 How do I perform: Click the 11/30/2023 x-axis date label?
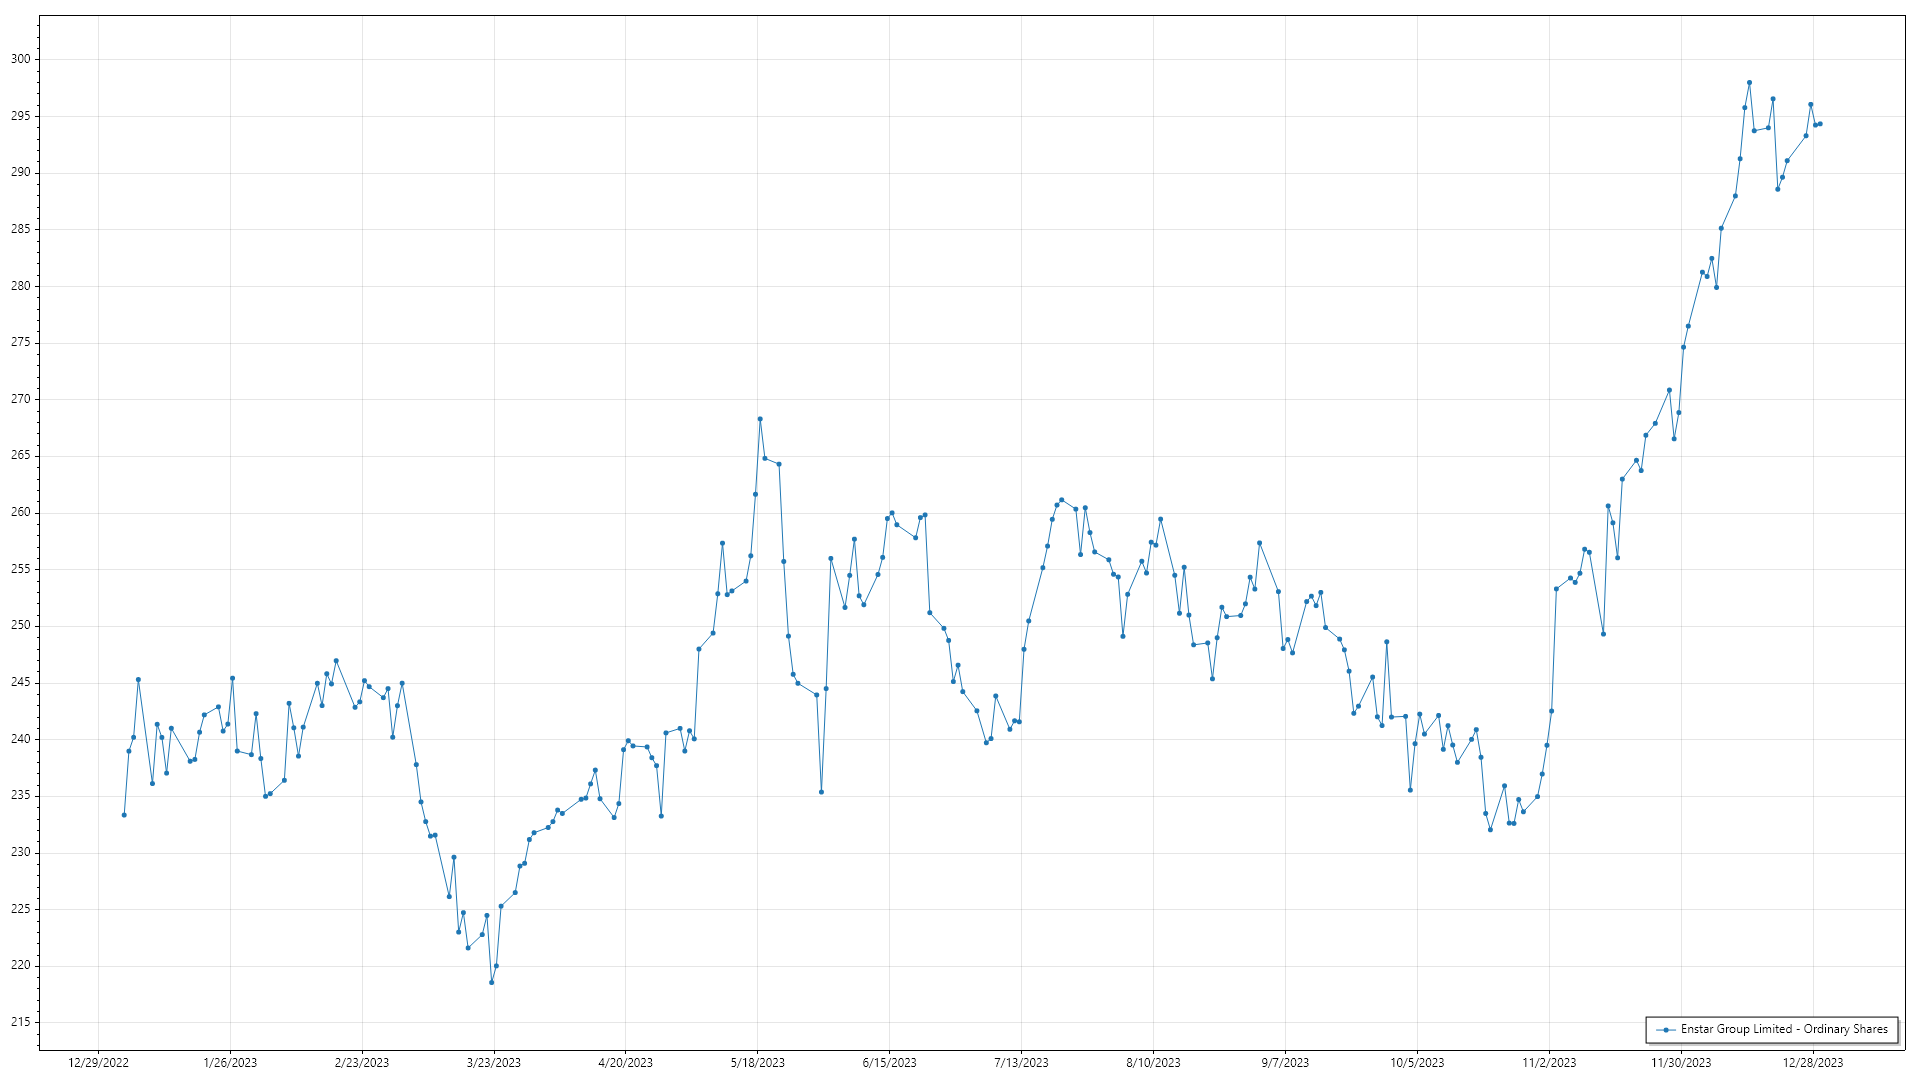(x=1680, y=1063)
